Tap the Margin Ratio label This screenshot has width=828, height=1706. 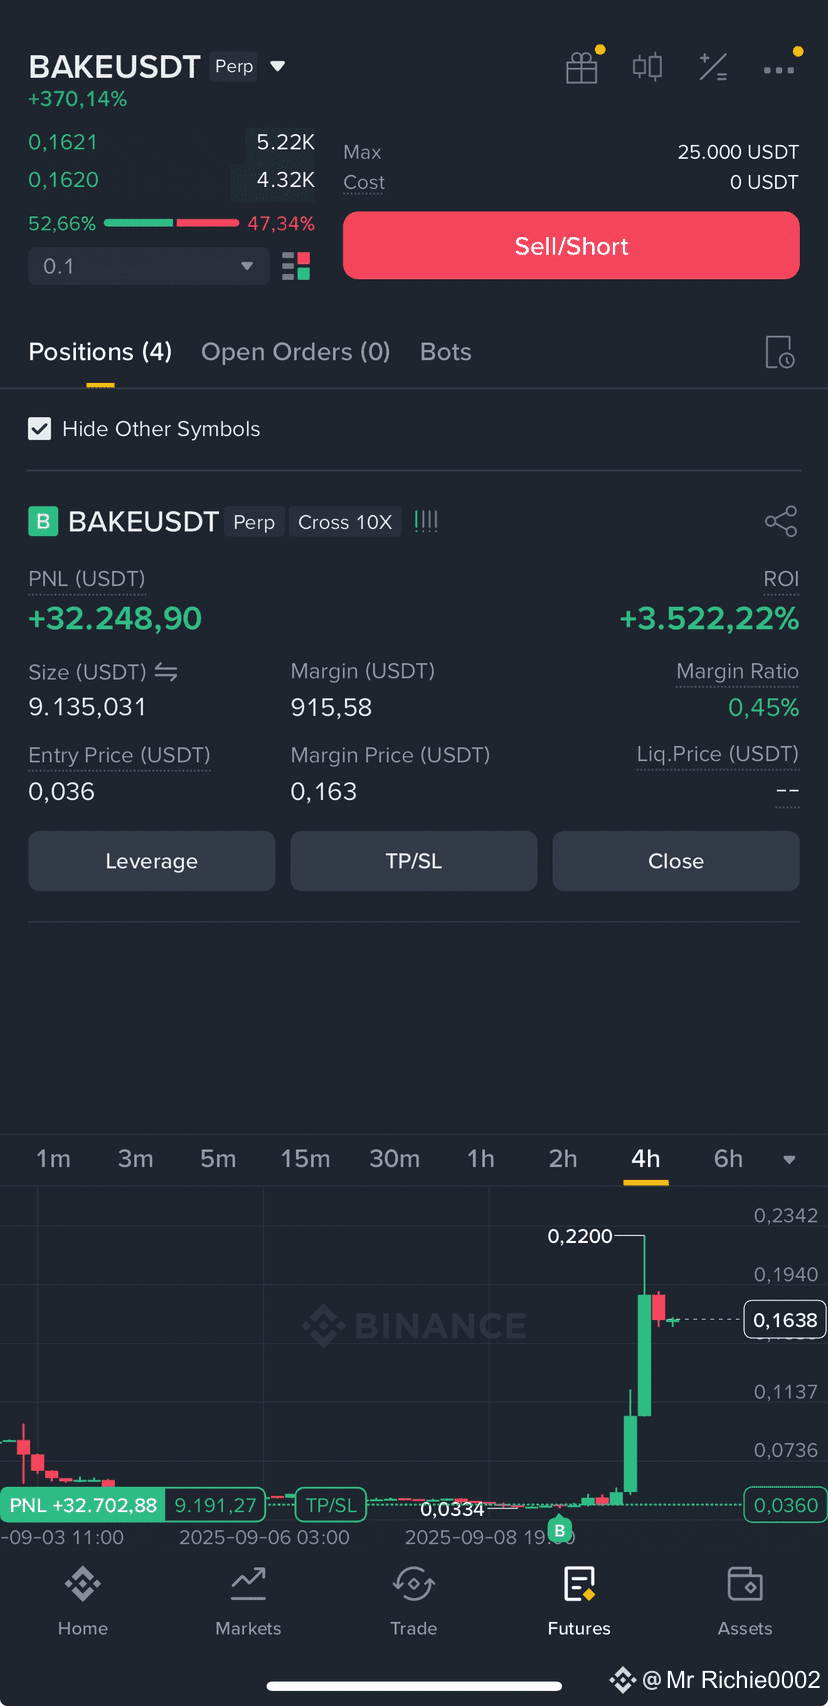pos(737,672)
